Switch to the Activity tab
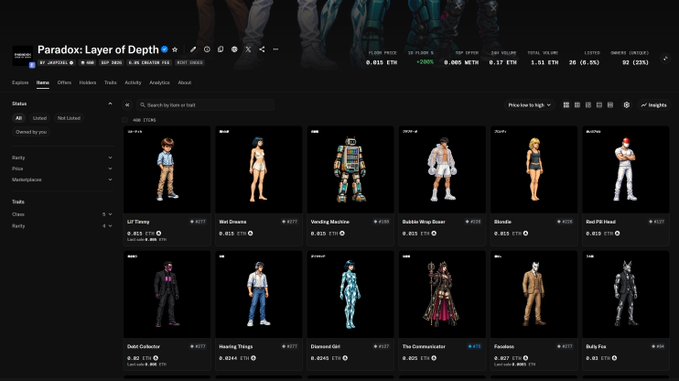 tap(133, 82)
